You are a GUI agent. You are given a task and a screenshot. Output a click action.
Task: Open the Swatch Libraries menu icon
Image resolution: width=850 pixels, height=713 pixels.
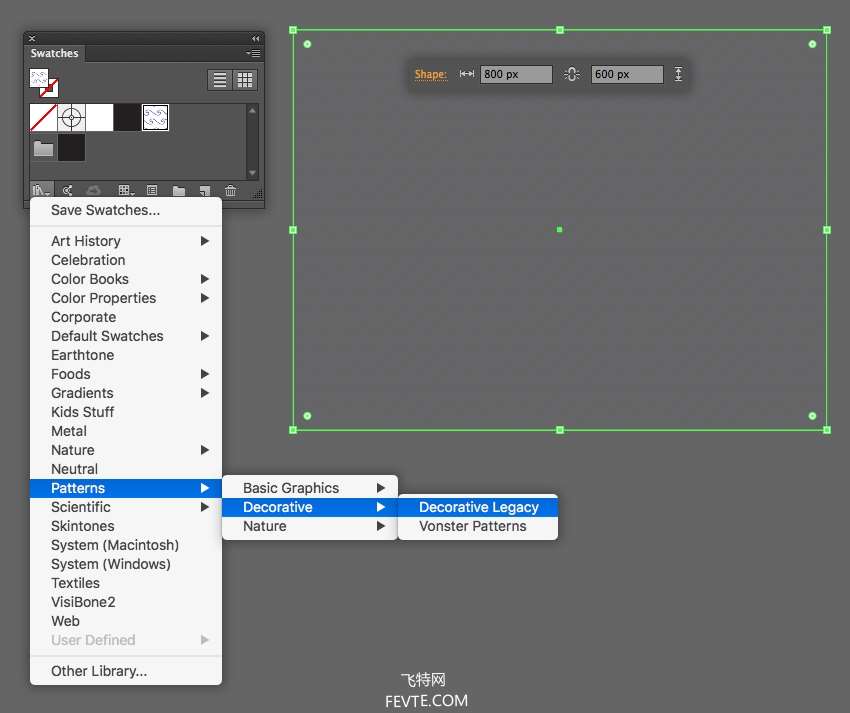(41, 190)
